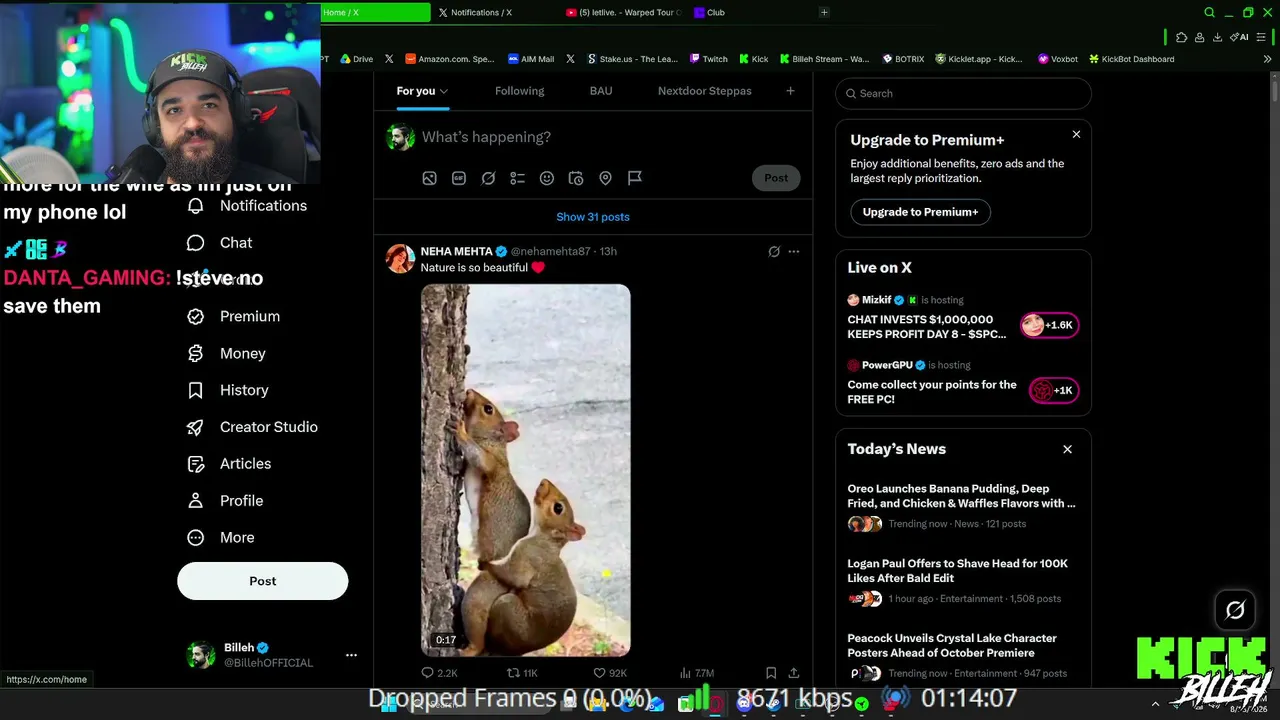Open Grok actions on Neha Mehta's post
The height and width of the screenshot is (720, 1280).
point(774,252)
